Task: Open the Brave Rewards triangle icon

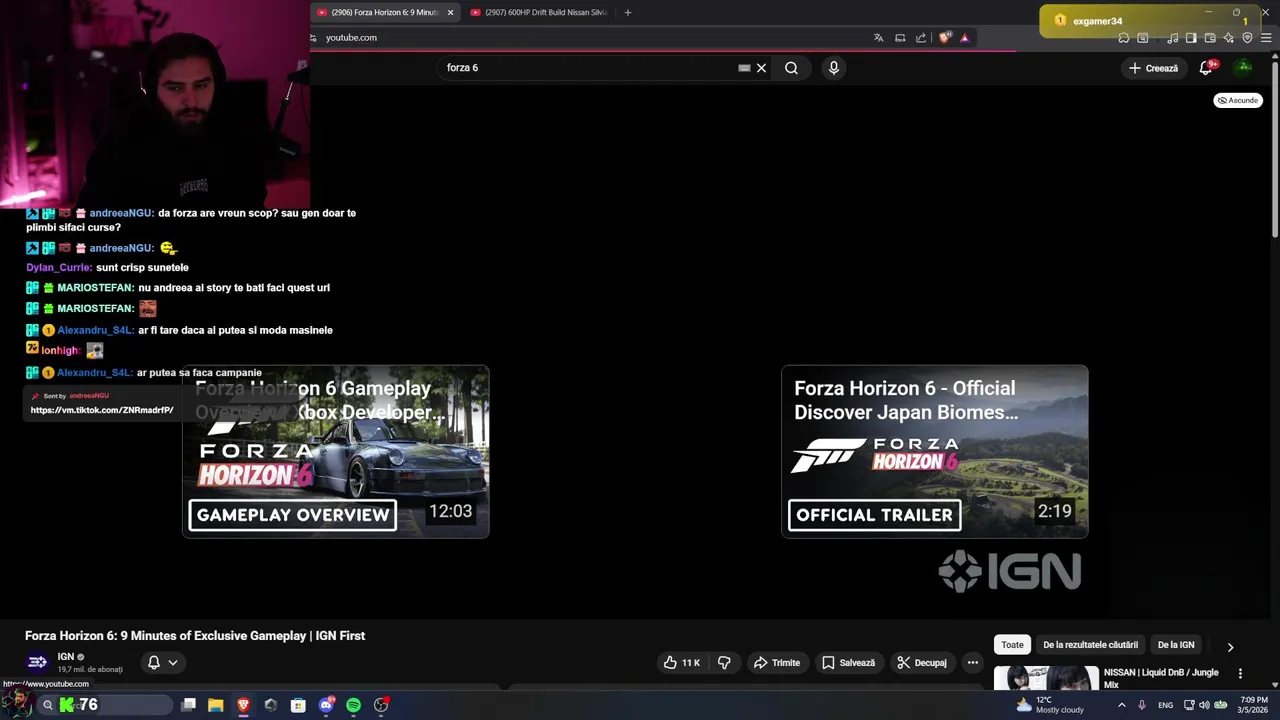Action: point(965,38)
